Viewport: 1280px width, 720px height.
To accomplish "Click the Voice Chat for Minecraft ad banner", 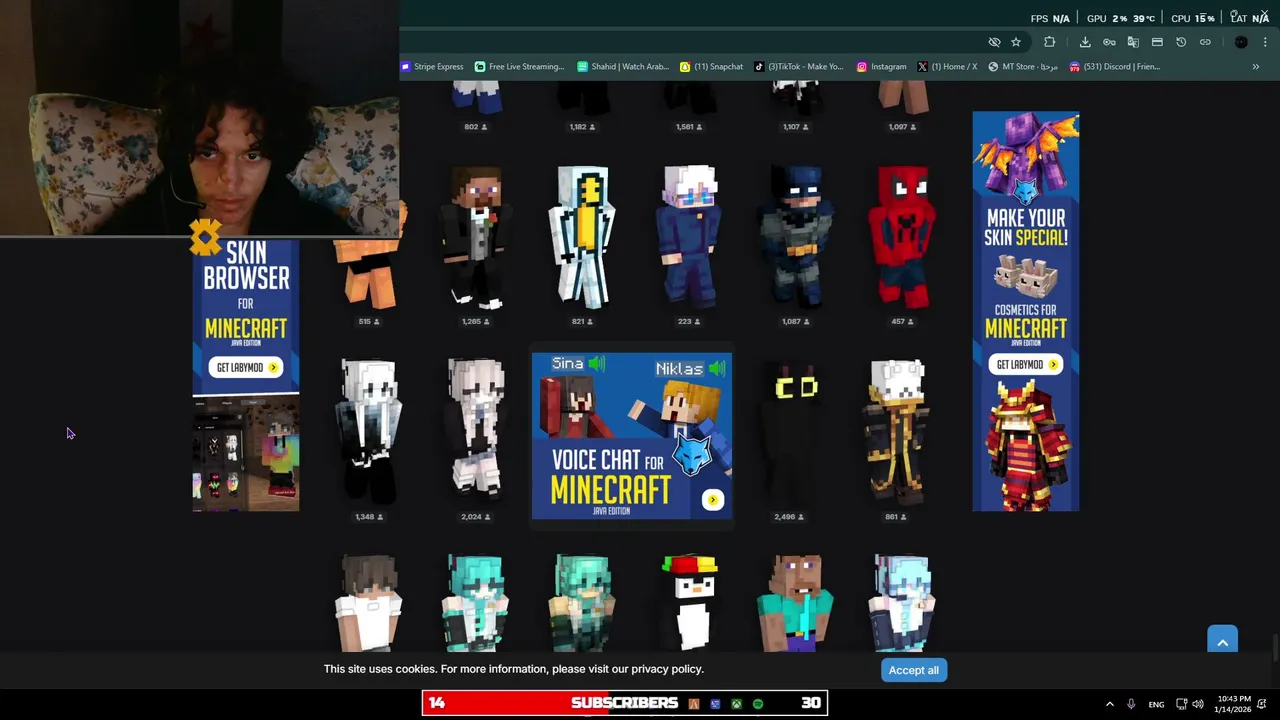I will [632, 436].
